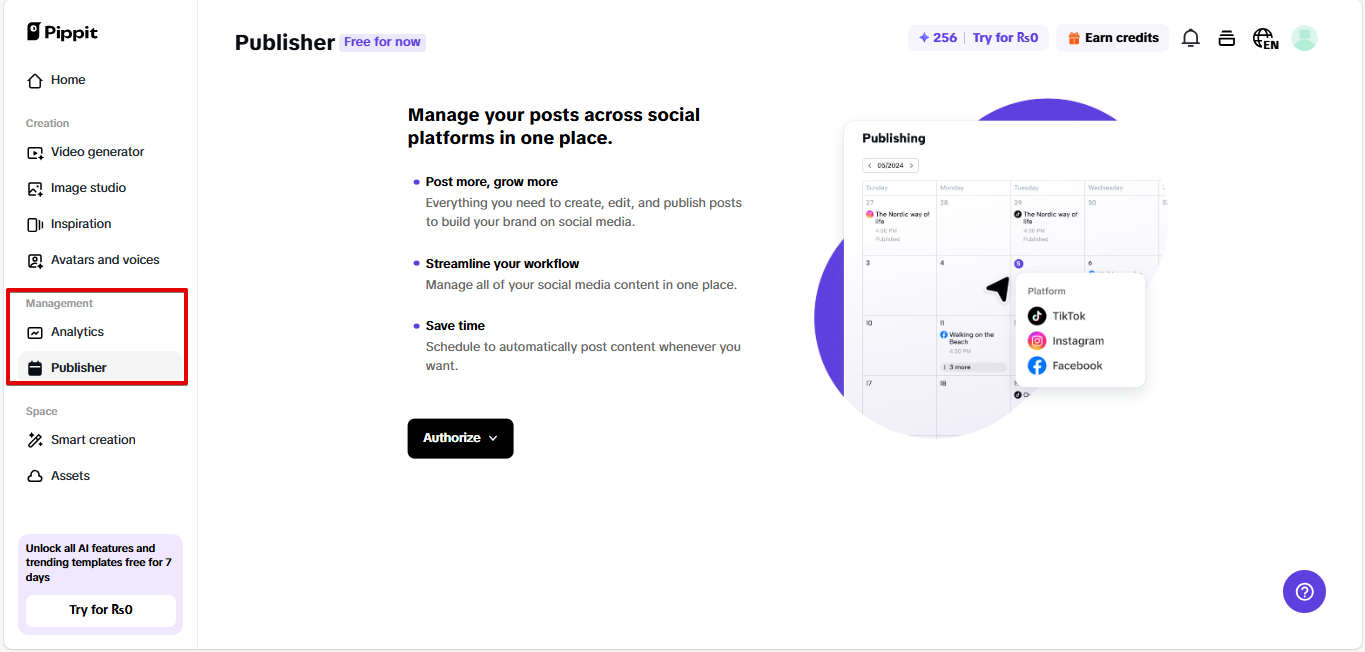Open the user profile avatar
1365x652 pixels.
1304,38
